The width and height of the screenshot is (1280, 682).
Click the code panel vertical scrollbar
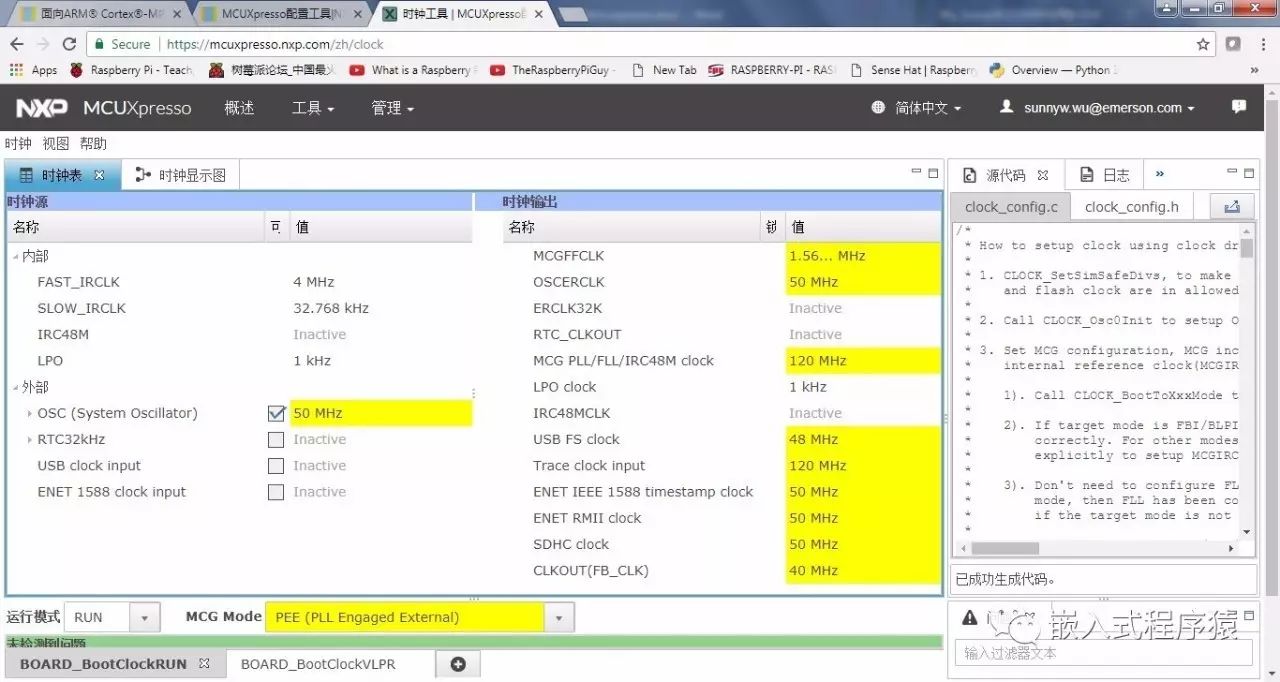pos(1247,248)
